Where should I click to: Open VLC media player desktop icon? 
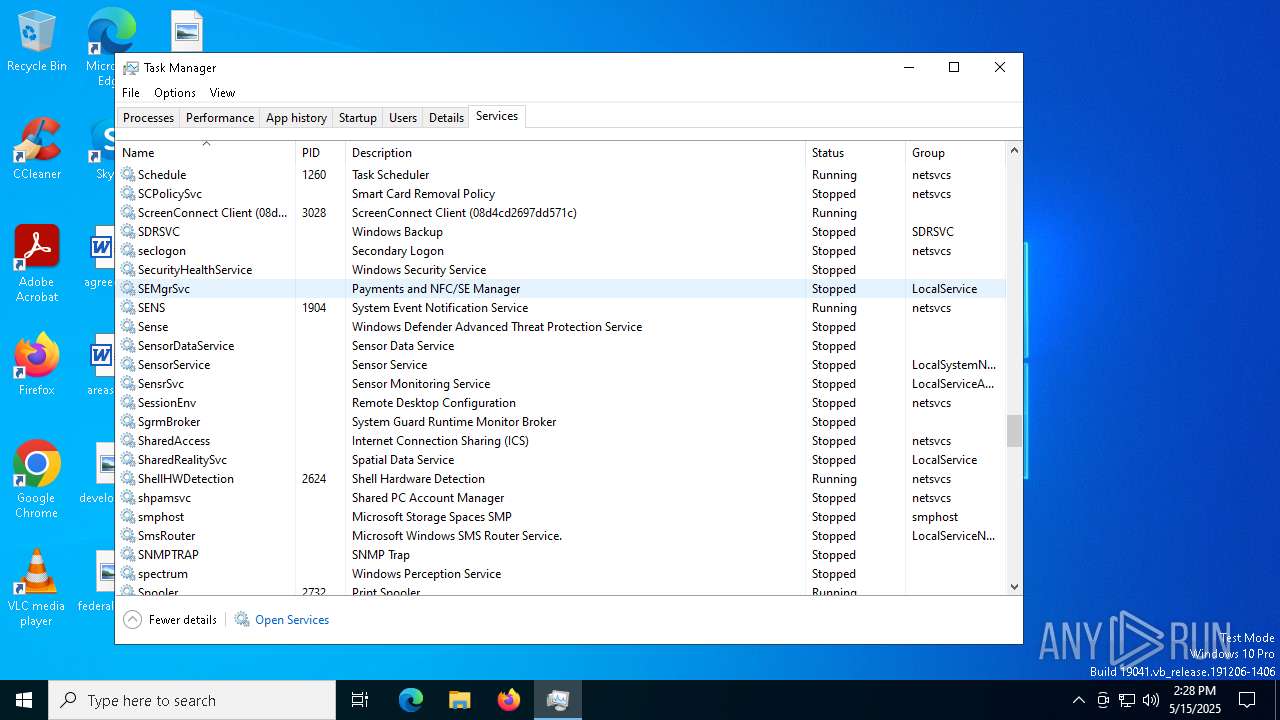click(x=37, y=588)
